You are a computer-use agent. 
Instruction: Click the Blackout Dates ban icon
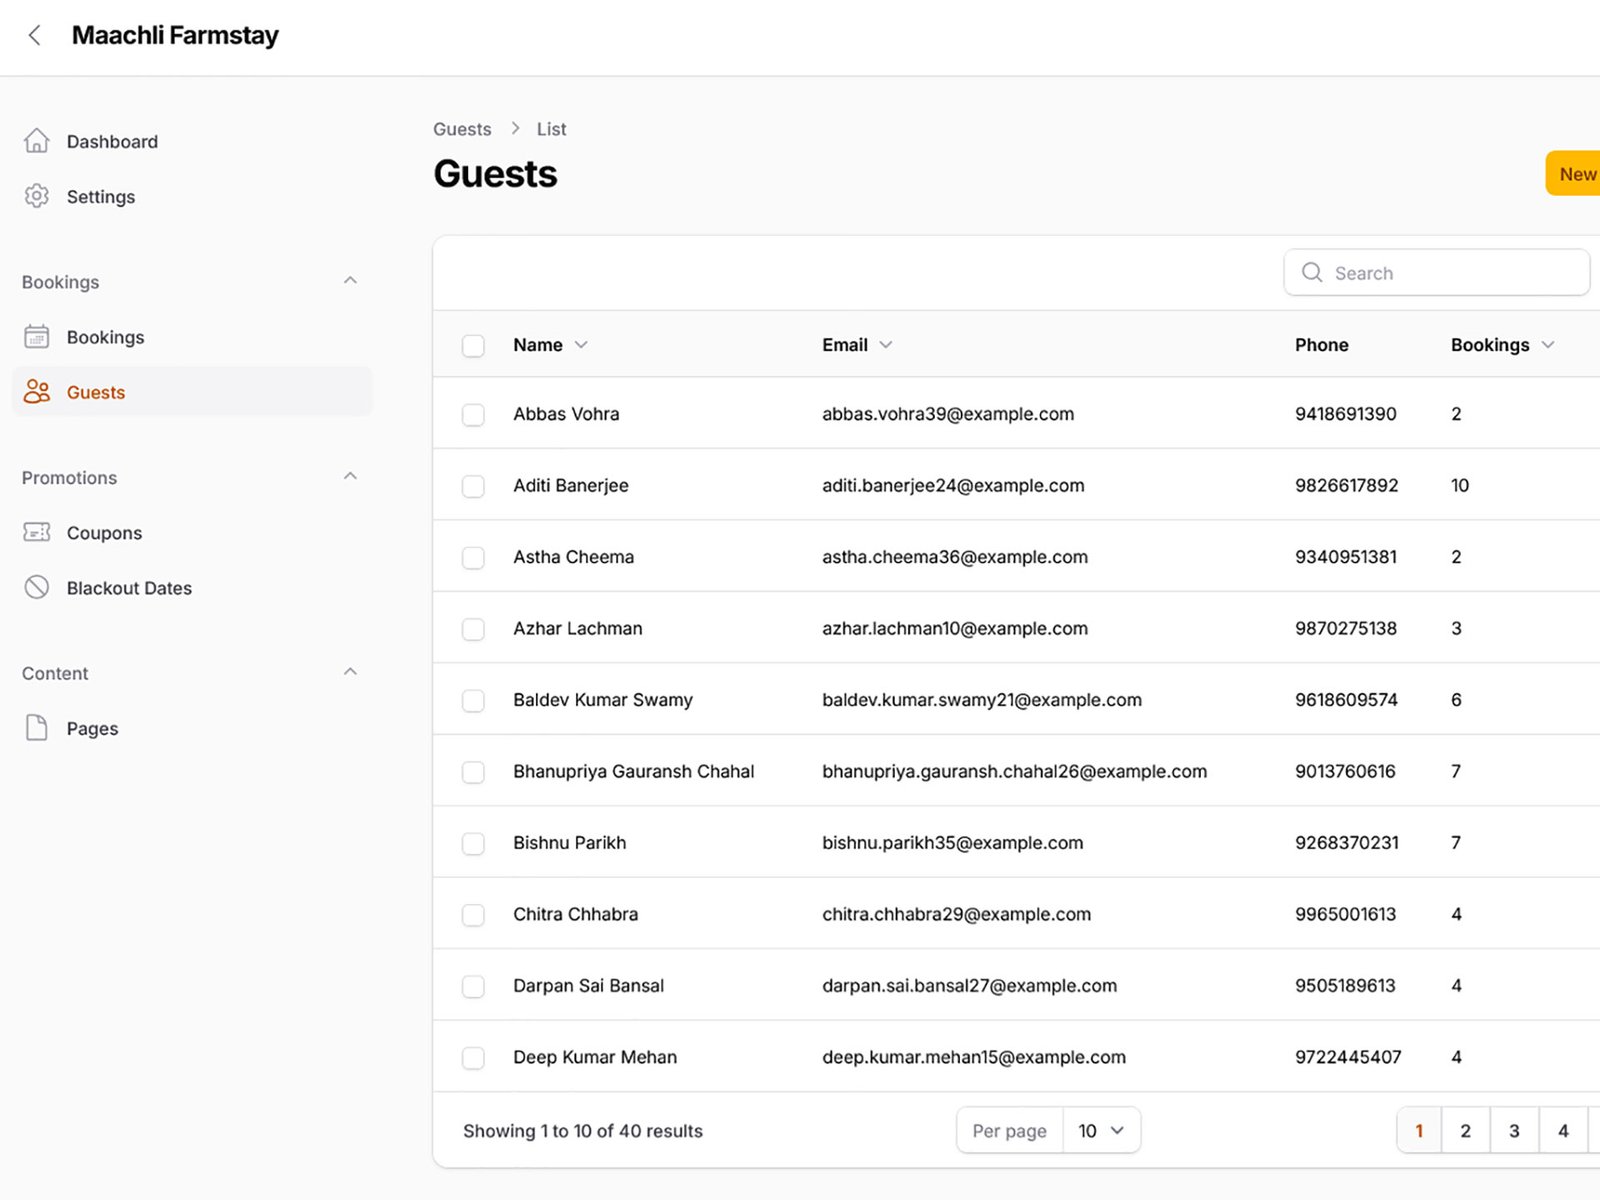point(37,587)
